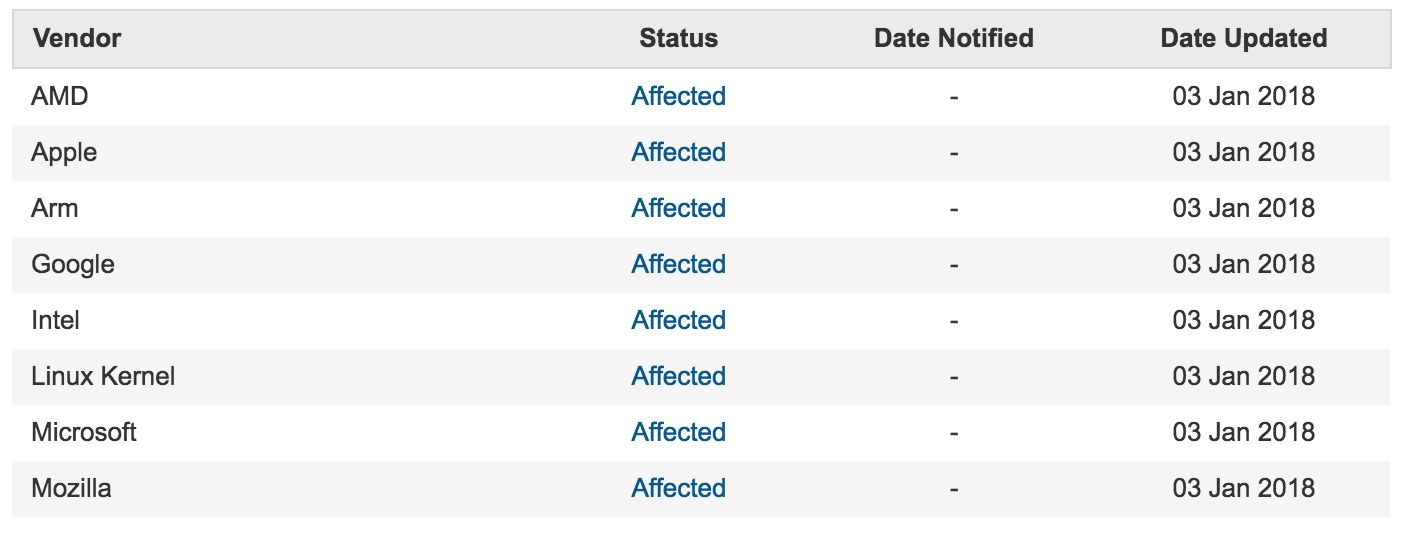Click the Affected link for Arm

(x=678, y=209)
